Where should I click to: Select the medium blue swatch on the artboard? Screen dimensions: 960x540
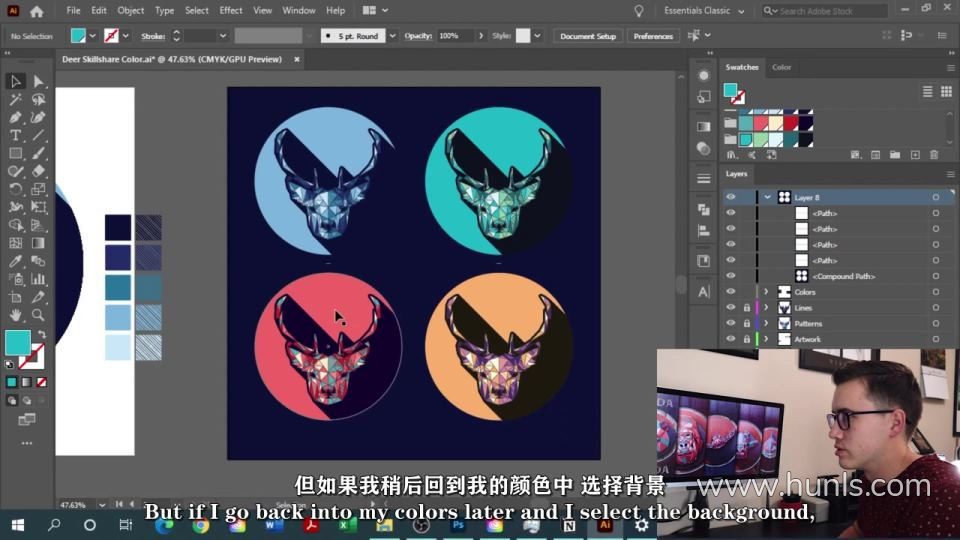[x=118, y=287]
